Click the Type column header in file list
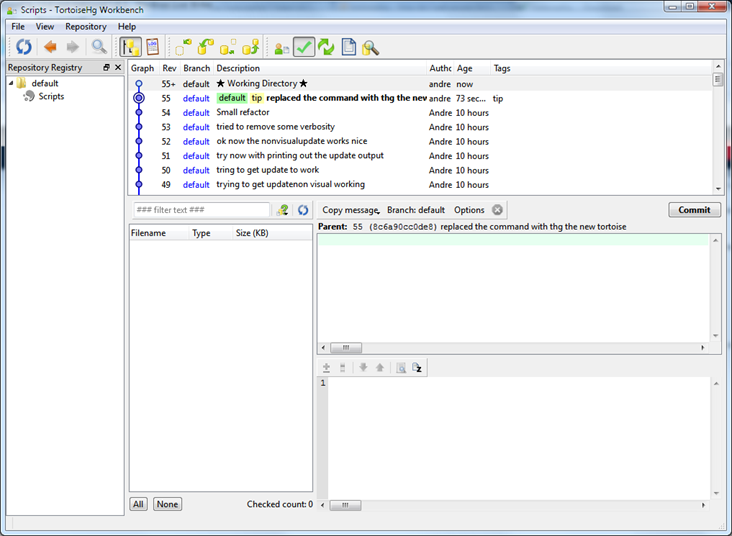The height and width of the screenshot is (536, 732). [211, 233]
